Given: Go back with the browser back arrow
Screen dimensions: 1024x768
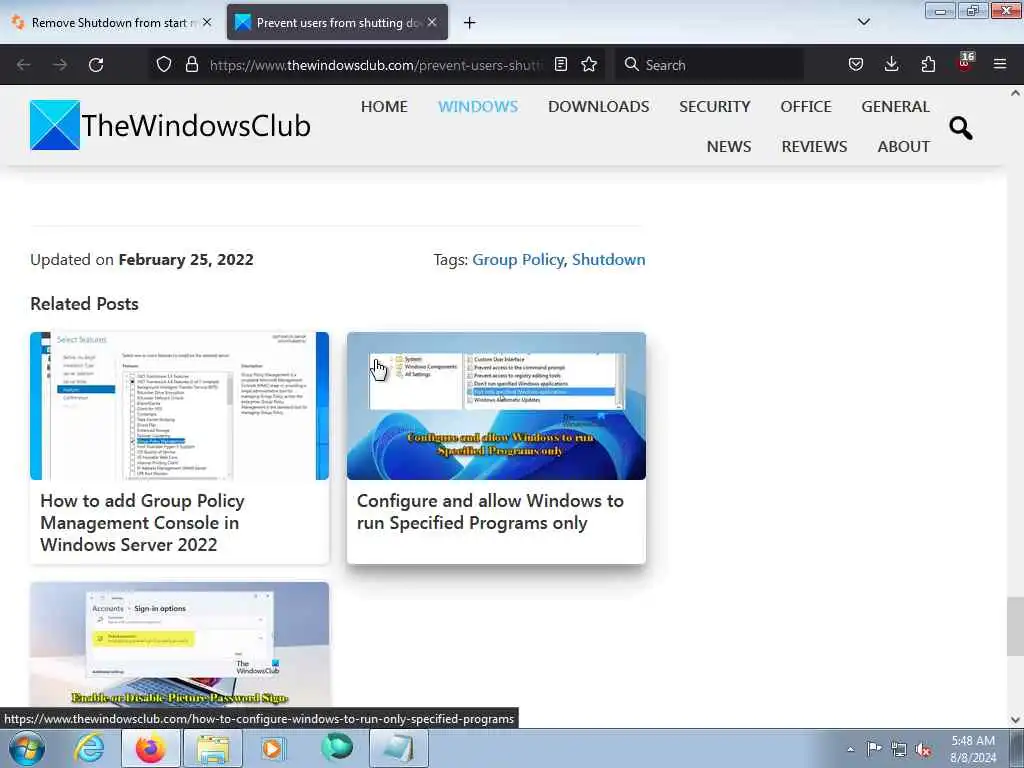Looking at the screenshot, I should click(x=24, y=65).
